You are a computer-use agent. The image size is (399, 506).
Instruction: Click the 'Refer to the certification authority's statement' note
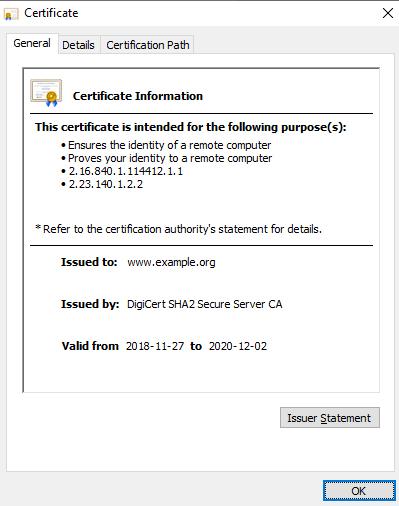point(179,229)
